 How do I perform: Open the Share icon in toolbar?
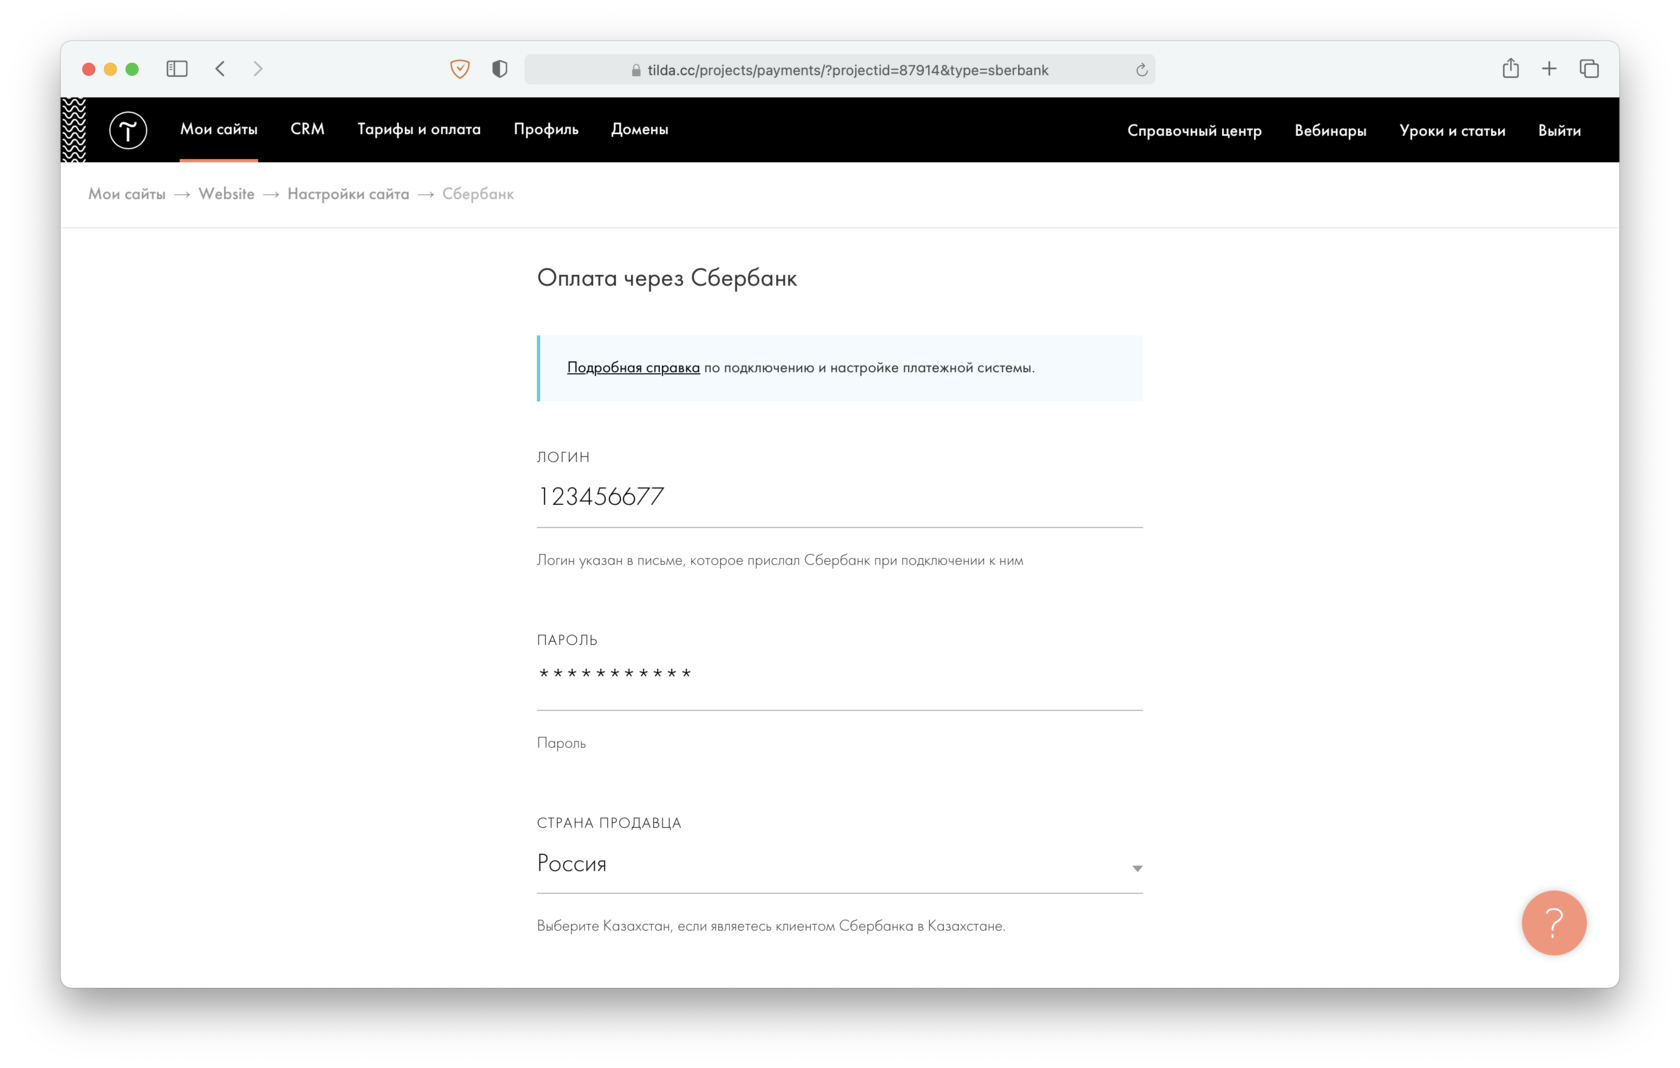click(1510, 68)
